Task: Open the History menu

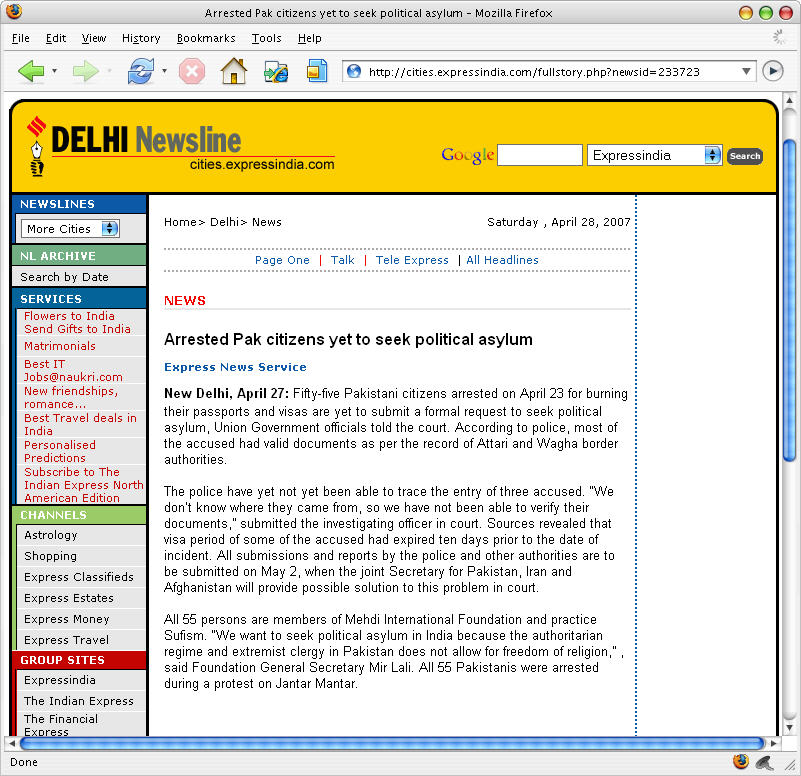Action: point(141,38)
